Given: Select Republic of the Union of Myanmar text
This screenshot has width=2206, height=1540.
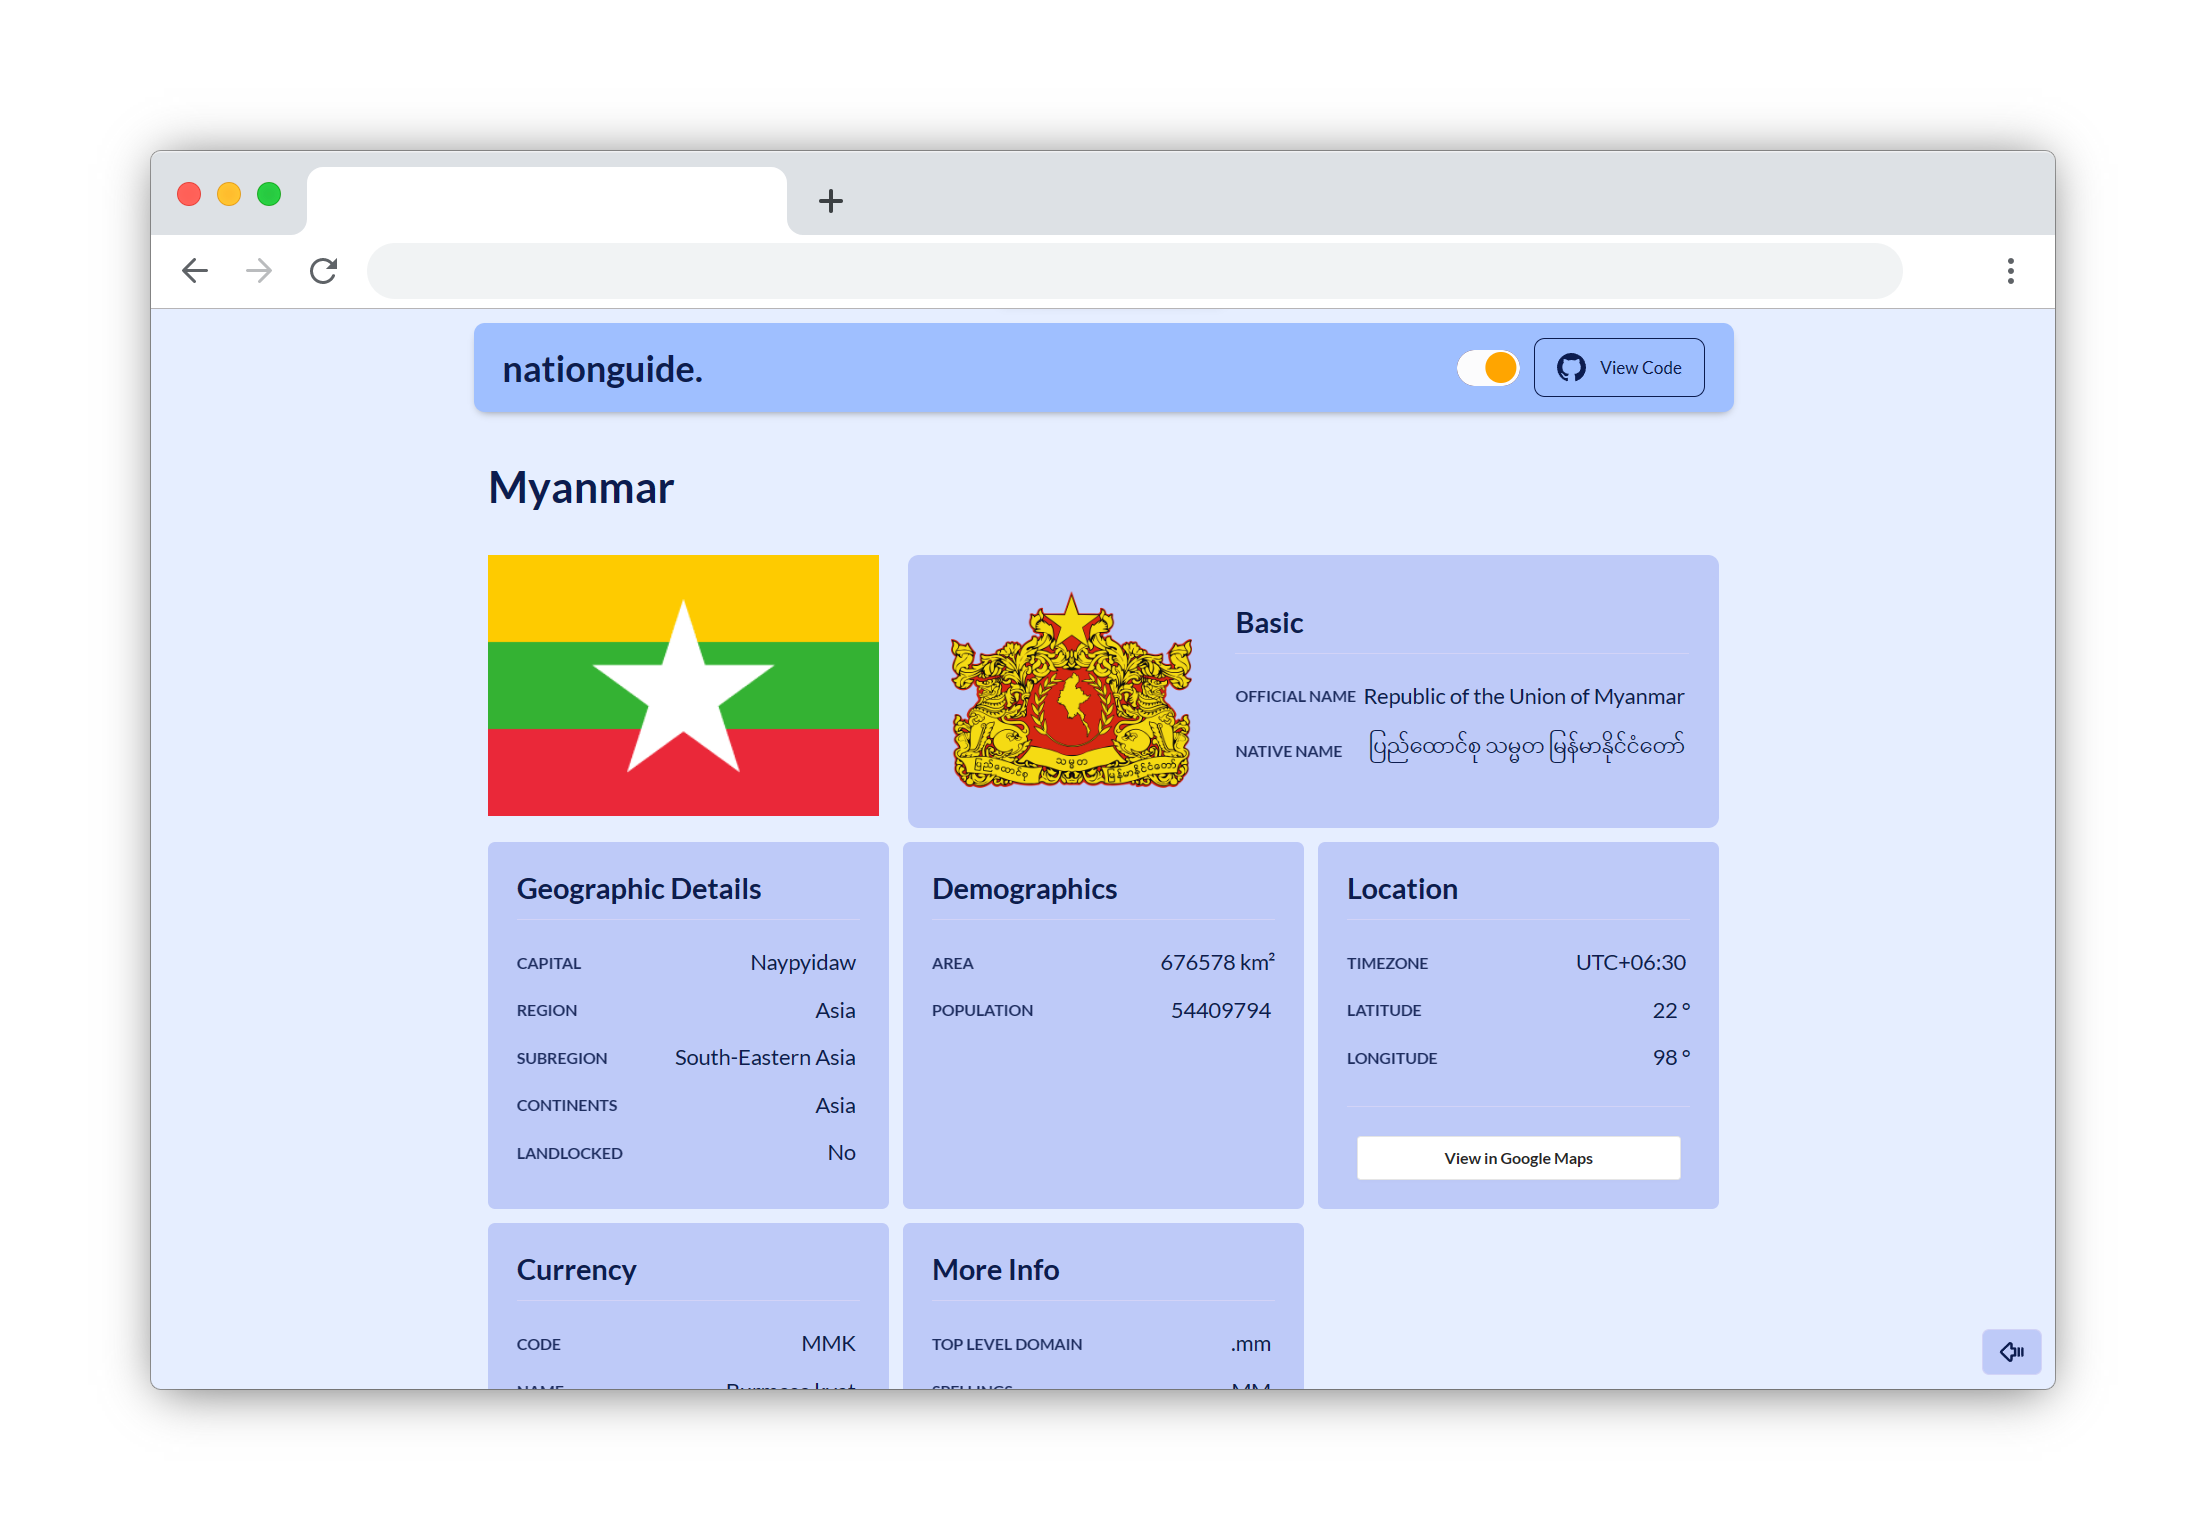Looking at the screenshot, I should [x=1524, y=696].
